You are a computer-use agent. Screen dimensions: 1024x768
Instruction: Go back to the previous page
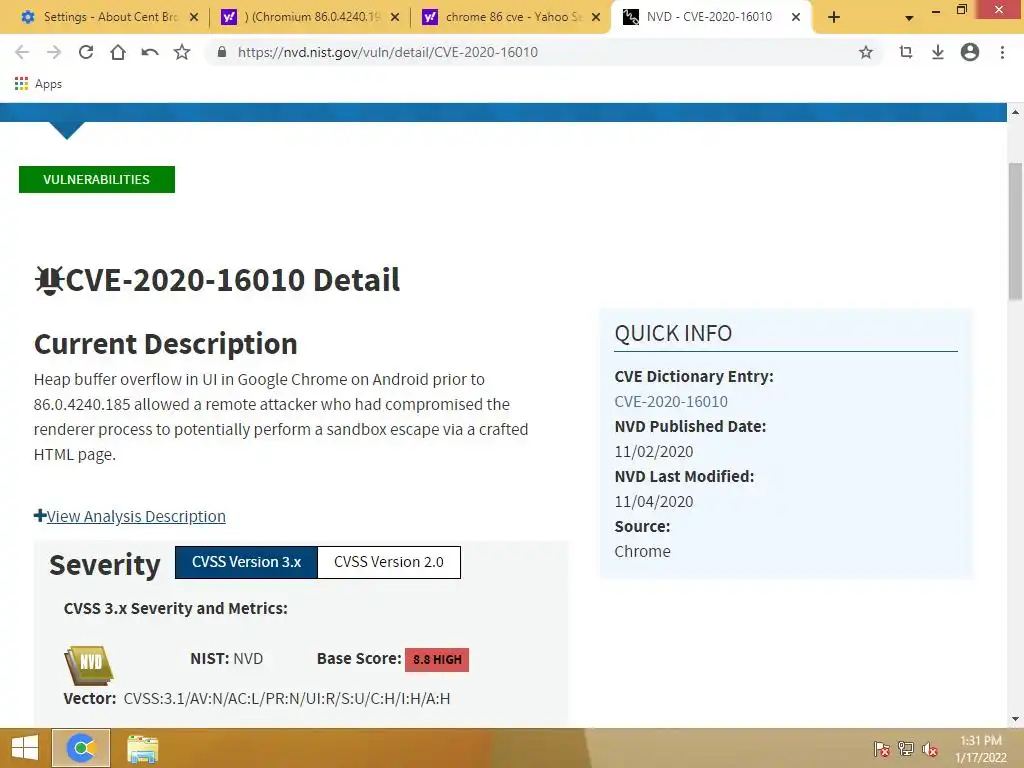point(22,52)
